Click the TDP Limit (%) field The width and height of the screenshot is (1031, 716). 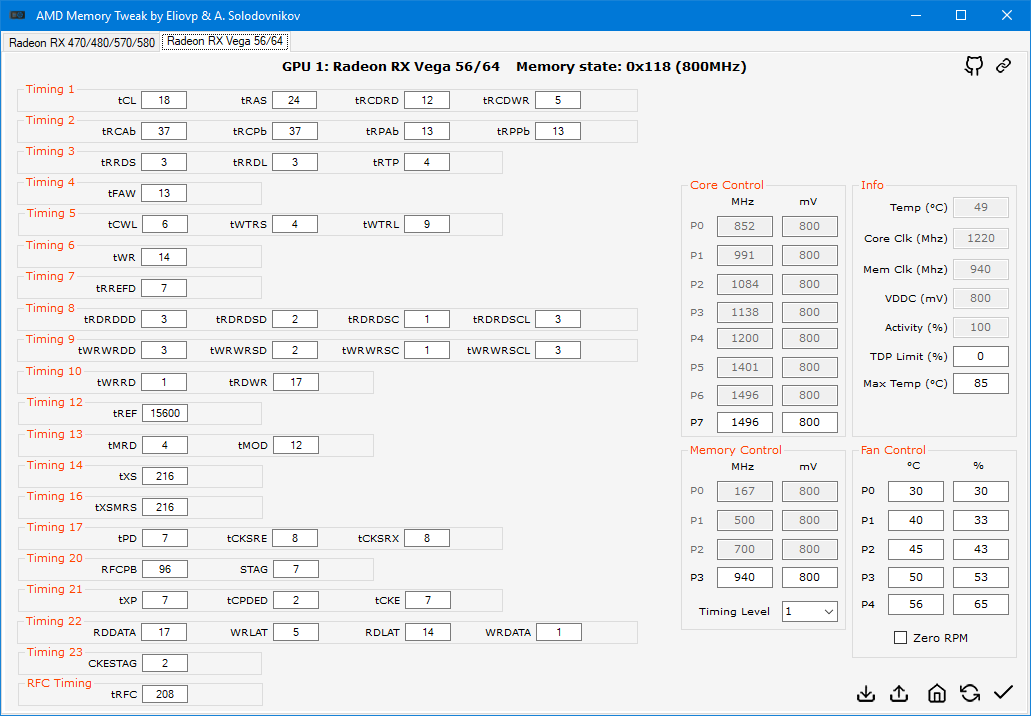[980, 356]
